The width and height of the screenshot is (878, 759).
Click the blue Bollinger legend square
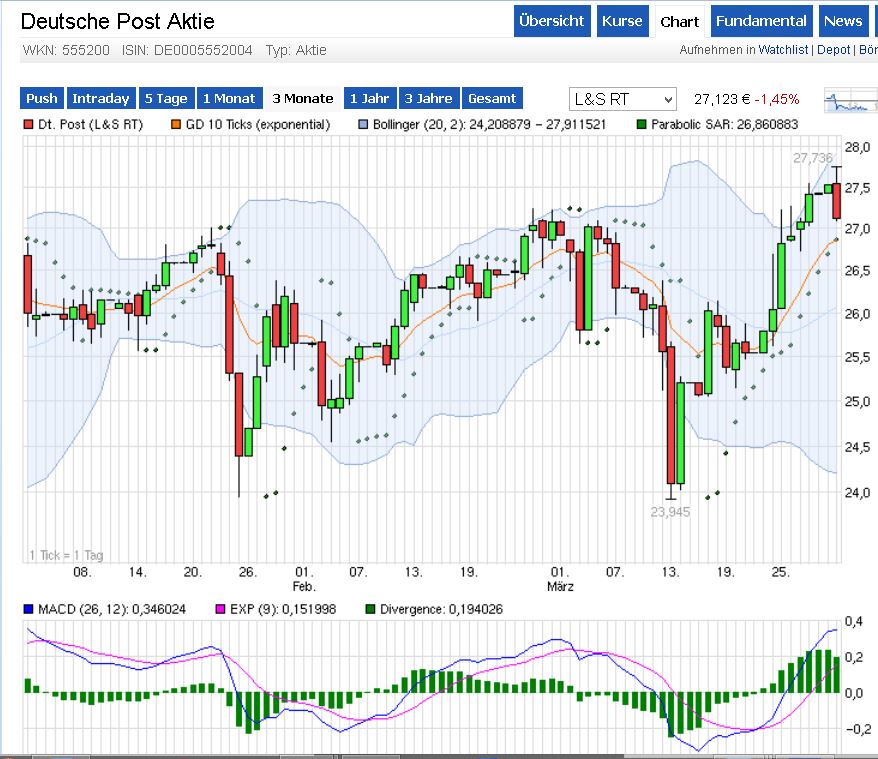pyautogui.click(x=363, y=124)
